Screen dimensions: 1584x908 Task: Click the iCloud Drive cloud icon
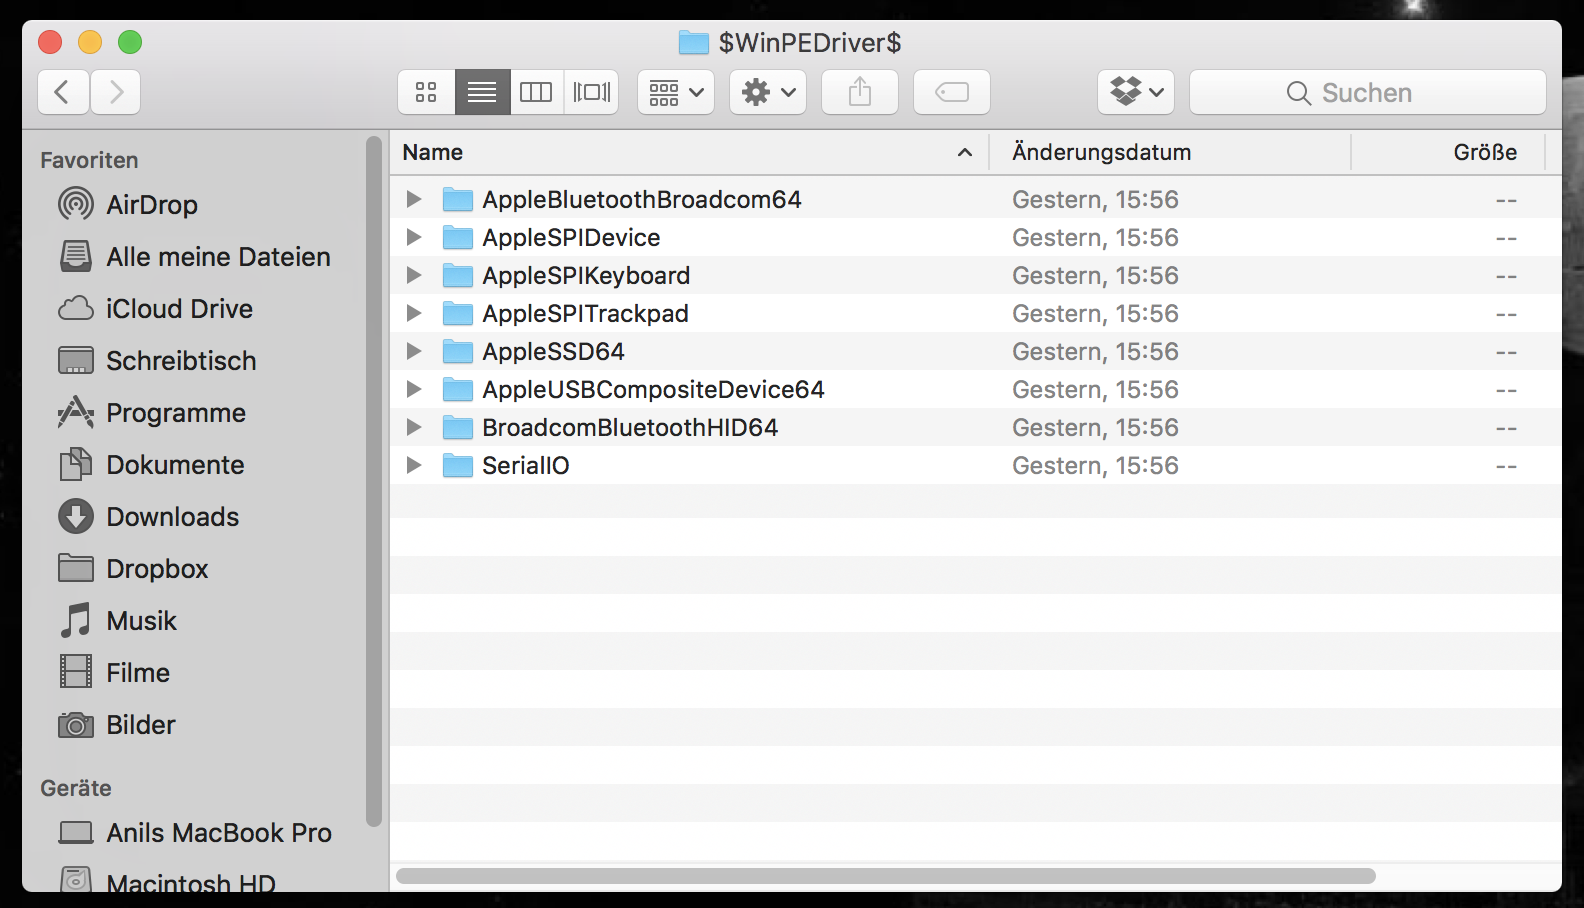point(76,308)
